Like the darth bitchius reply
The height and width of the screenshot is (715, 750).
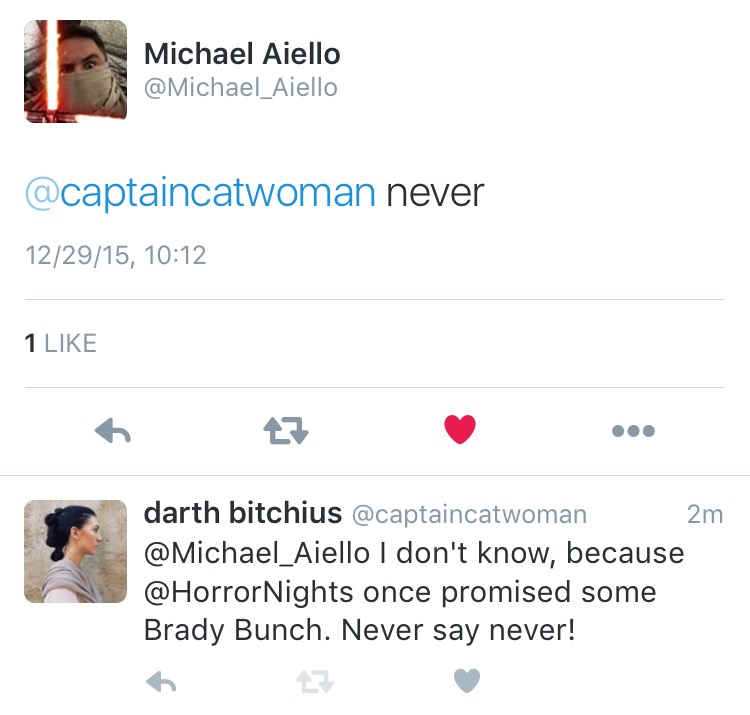(x=467, y=682)
